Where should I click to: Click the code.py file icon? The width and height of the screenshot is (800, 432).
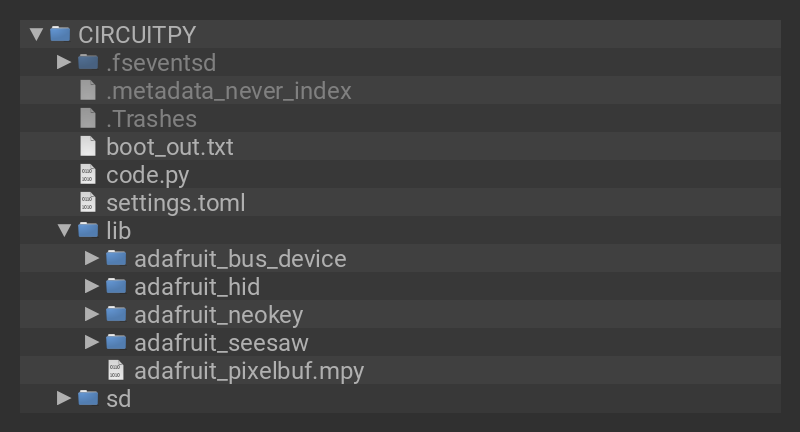(x=88, y=174)
